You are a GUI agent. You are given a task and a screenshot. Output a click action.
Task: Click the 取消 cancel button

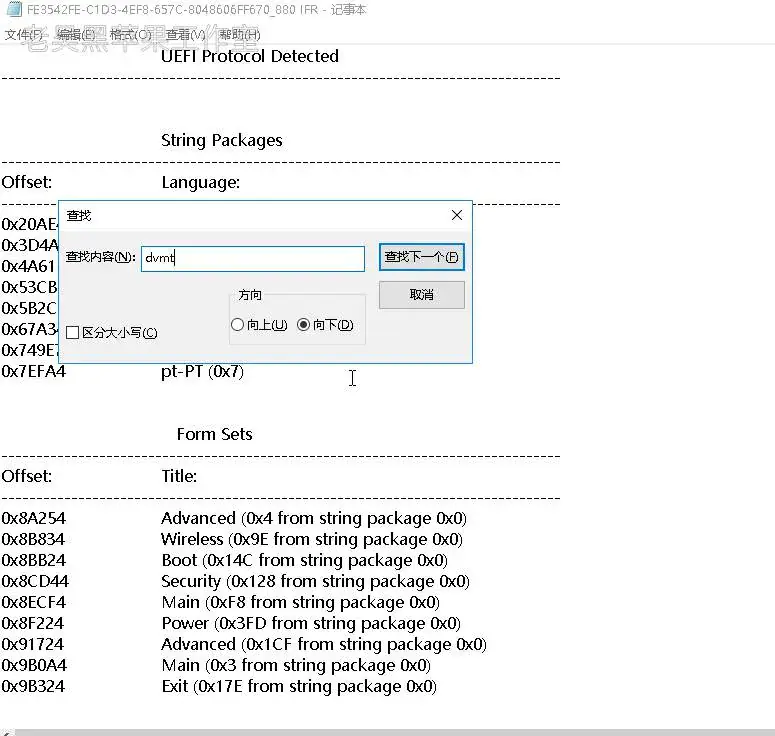[x=422, y=295]
